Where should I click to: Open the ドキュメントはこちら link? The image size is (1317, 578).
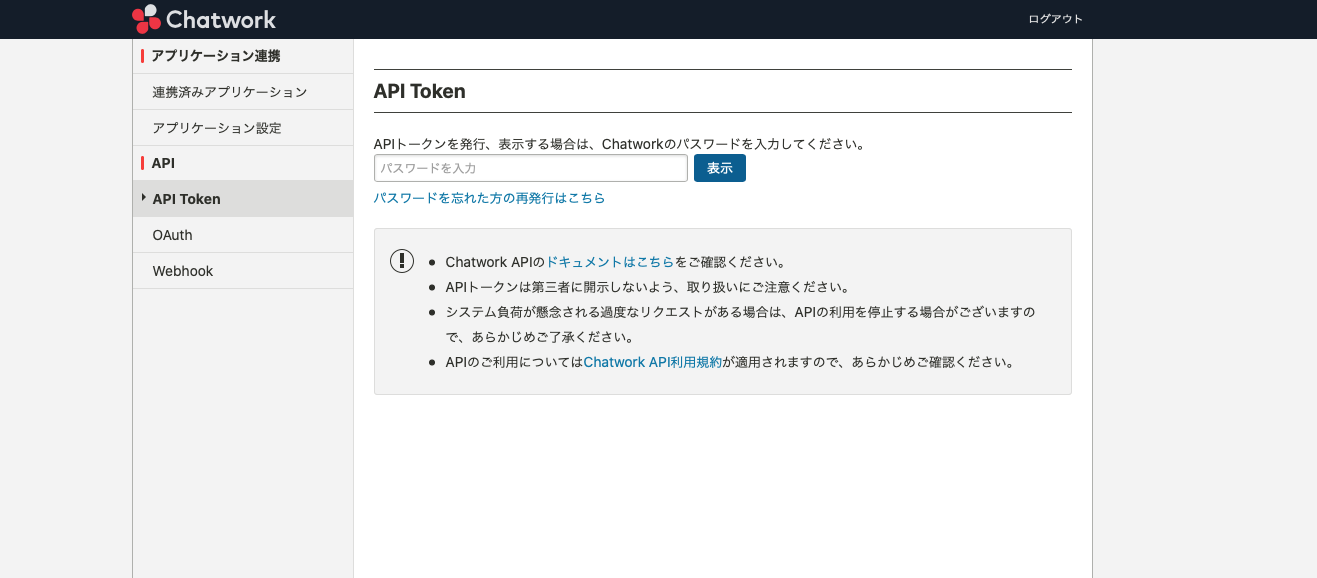click(x=610, y=262)
